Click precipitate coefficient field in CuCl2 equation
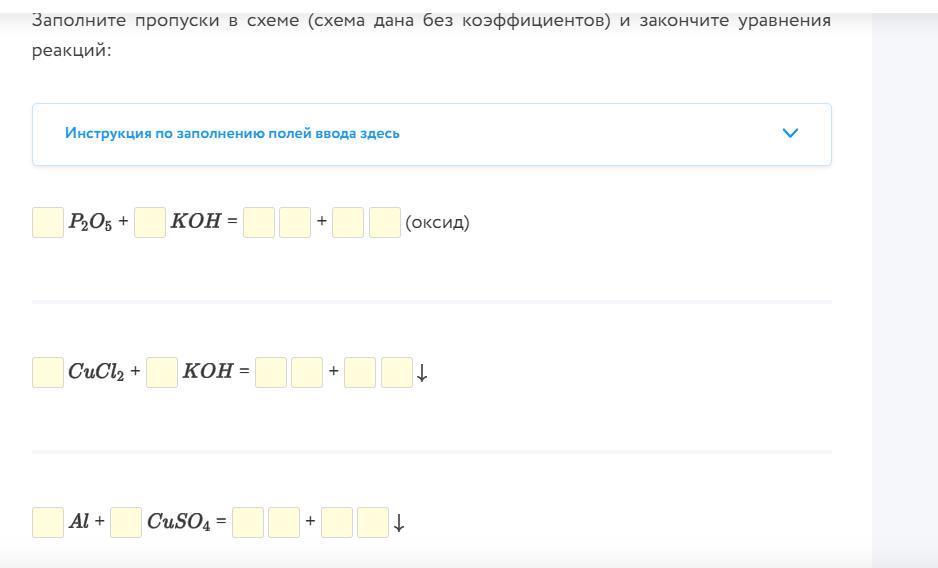Screen dimensions: 938x568 click(x=360, y=372)
